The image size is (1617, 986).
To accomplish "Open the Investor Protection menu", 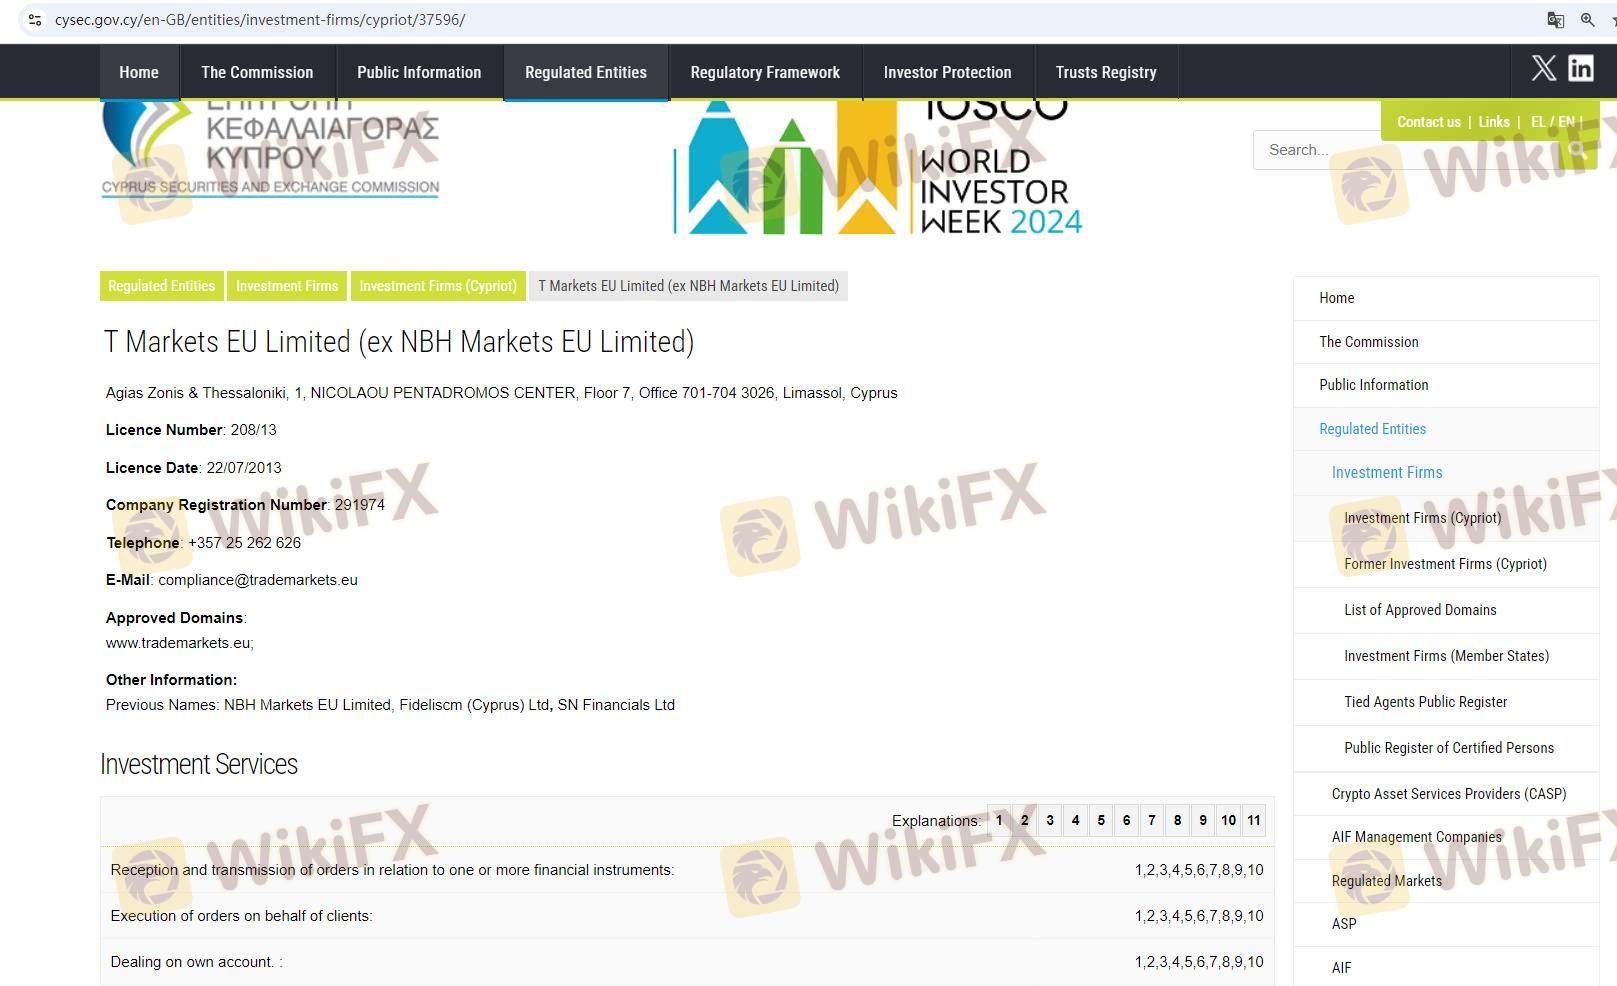I will pos(948,72).
